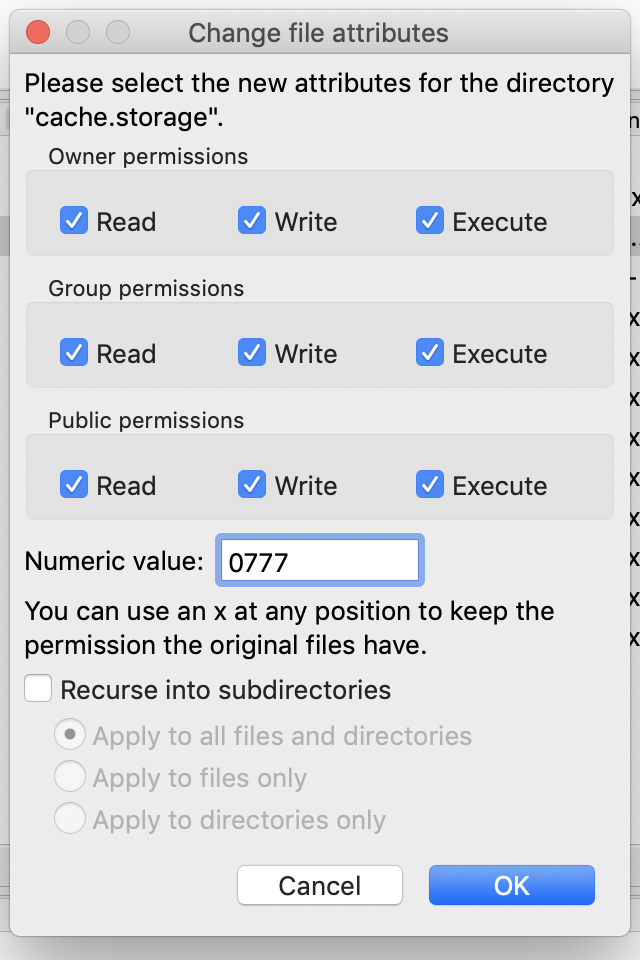Select Apply to directories only option
Image resolution: width=640 pixels, height=960 pixels.
pos(70,820)
